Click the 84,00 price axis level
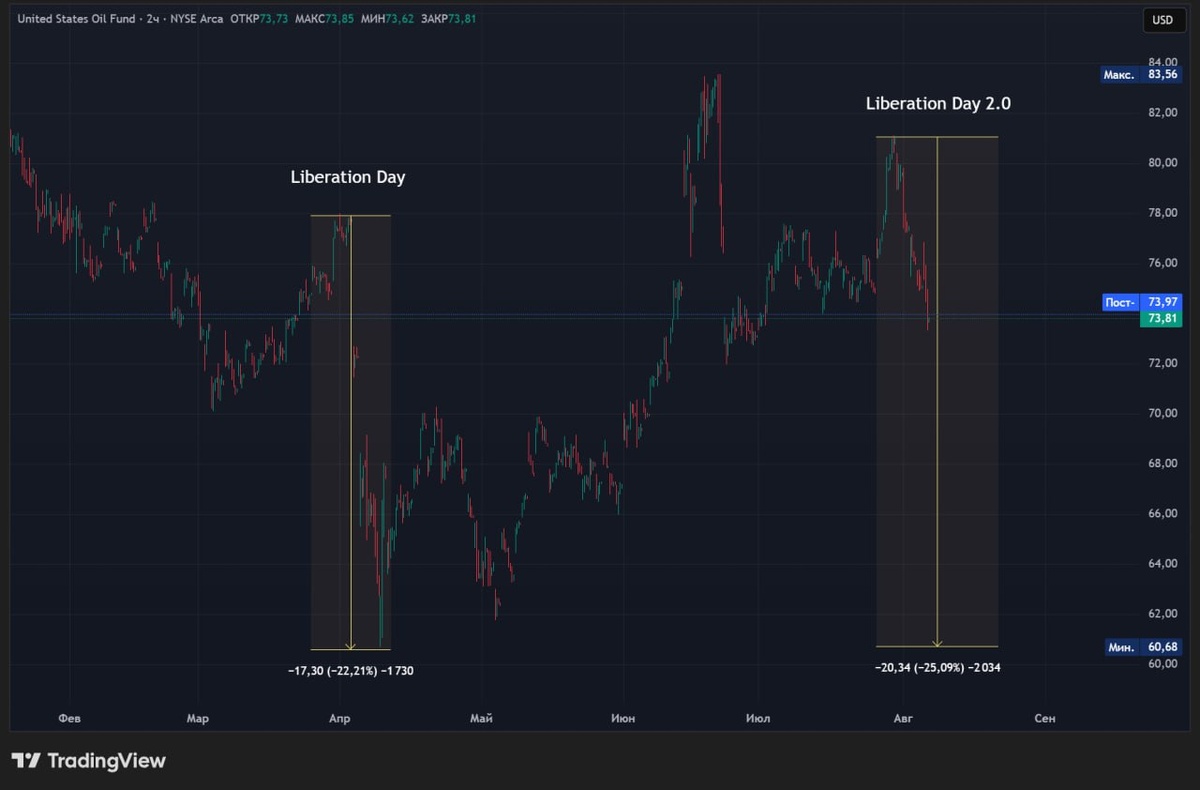Viewport: 1200px width, 790px height. (x=1161, y=62)
